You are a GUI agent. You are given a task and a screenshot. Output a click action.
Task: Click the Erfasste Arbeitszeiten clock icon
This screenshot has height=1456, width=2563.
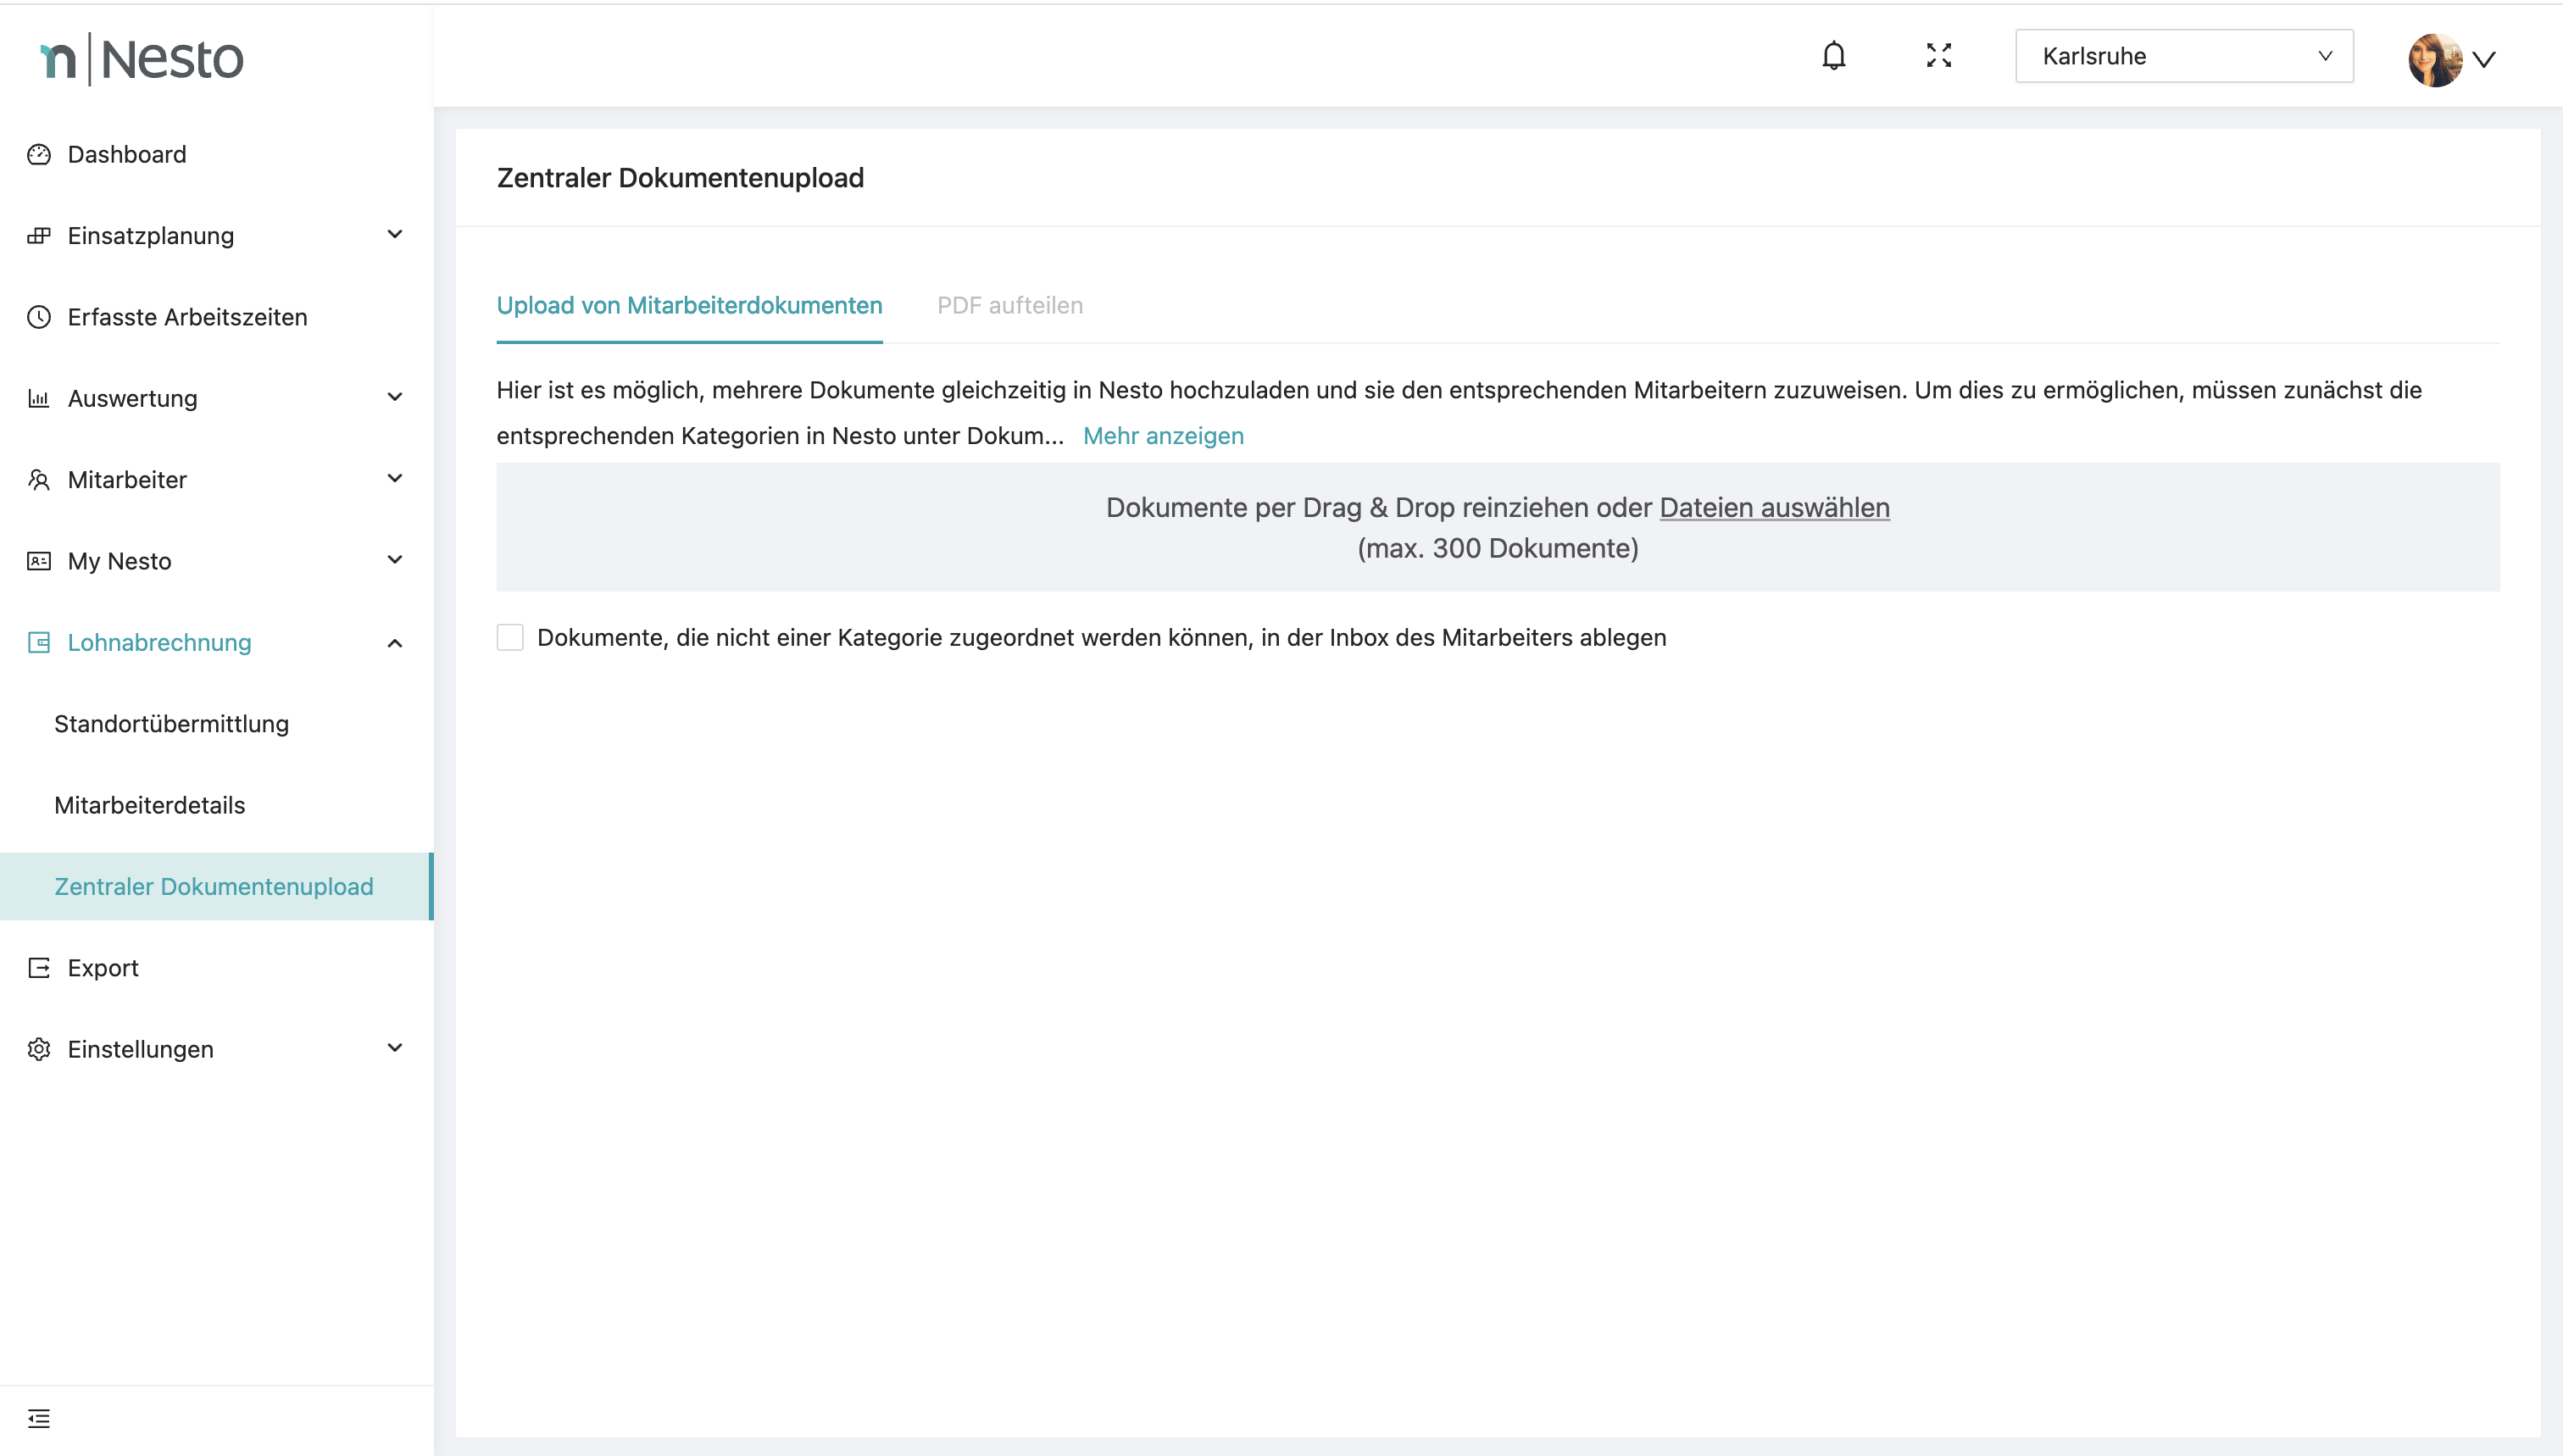(x=39, y=317)
